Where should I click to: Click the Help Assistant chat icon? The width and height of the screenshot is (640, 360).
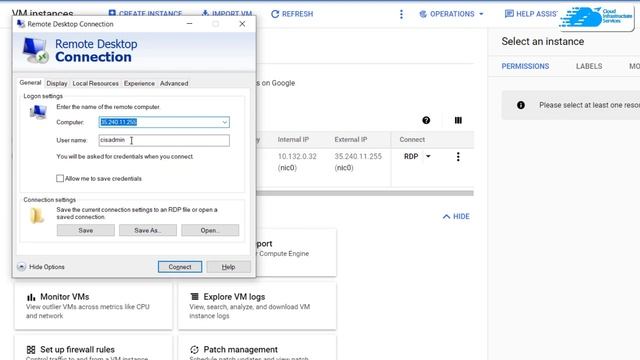pyautogui.click(x=509, y=14)
